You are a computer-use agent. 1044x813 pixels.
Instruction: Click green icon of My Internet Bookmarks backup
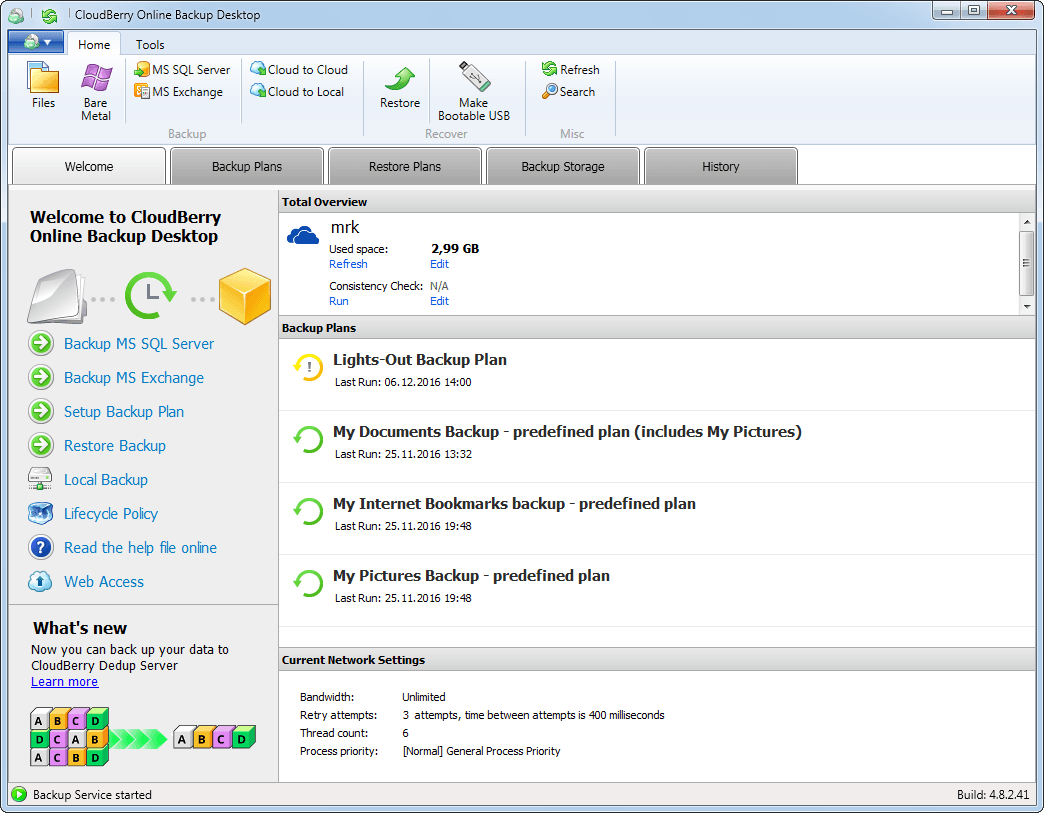tap(308, 511)
